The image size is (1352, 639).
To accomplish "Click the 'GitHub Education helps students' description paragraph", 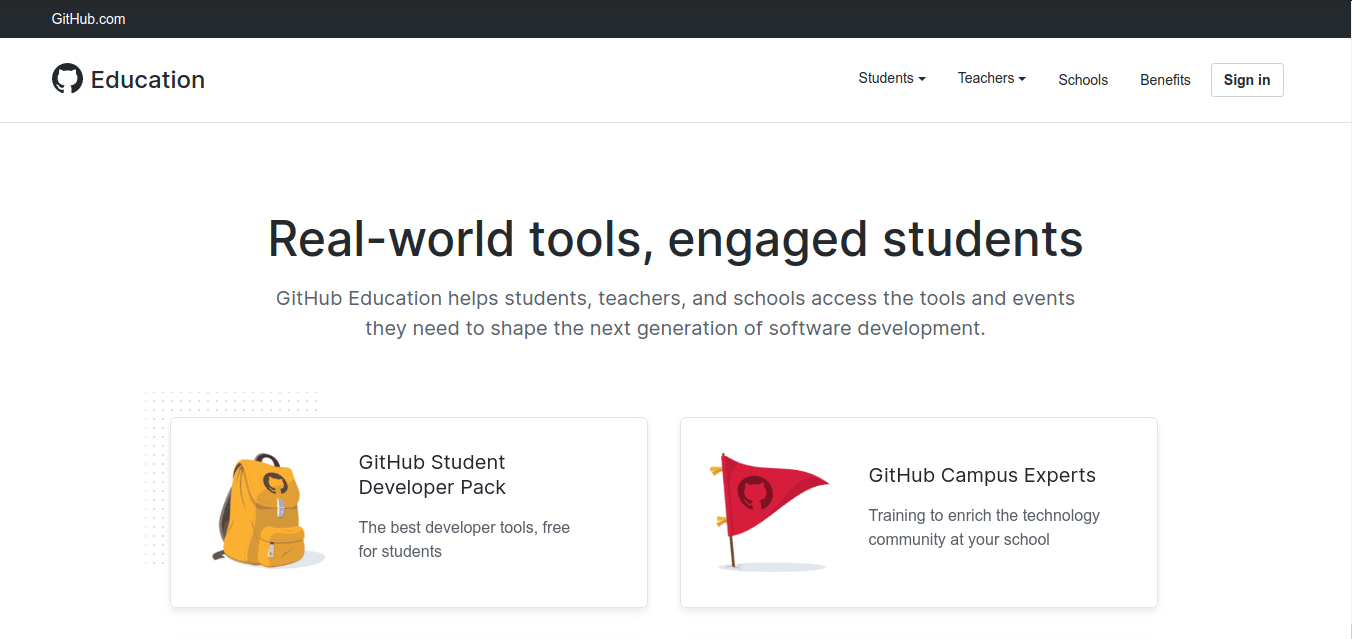I will [x=676, y=313].
